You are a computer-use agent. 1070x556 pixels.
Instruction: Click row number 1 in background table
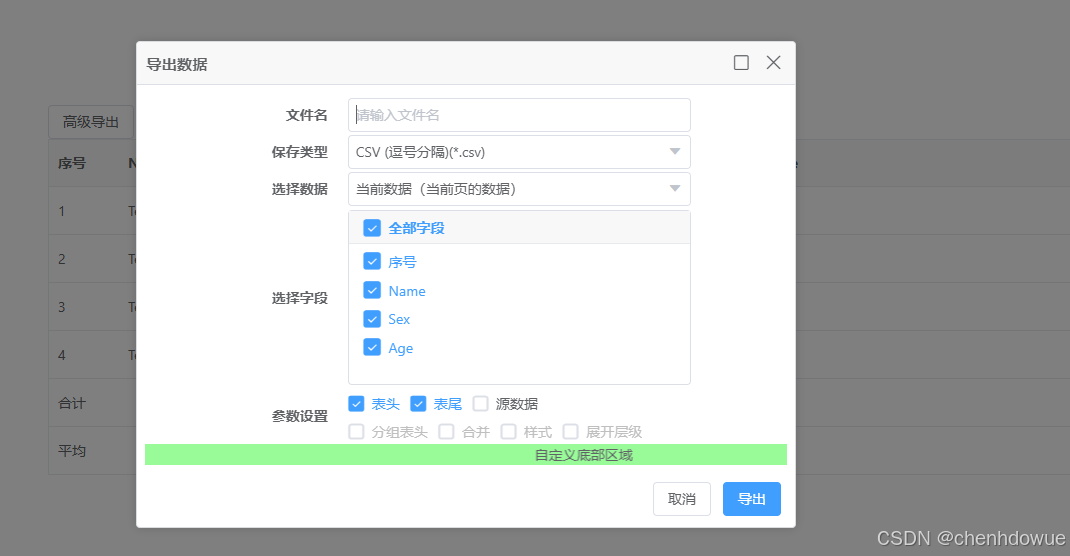click(x=61, y=211)
